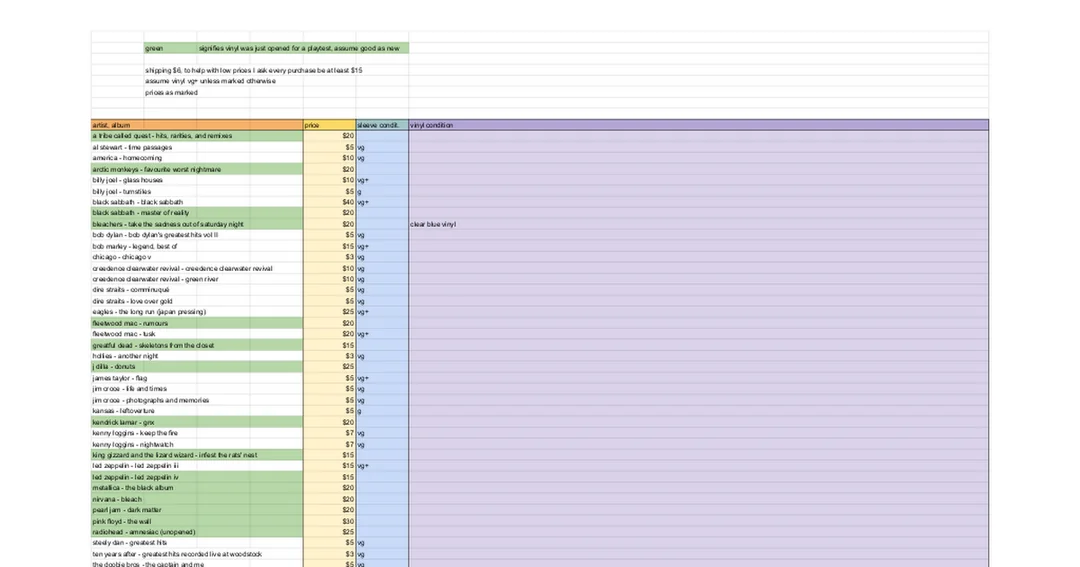Select 'hollies - another night' cell

click(x=197, y=356)
